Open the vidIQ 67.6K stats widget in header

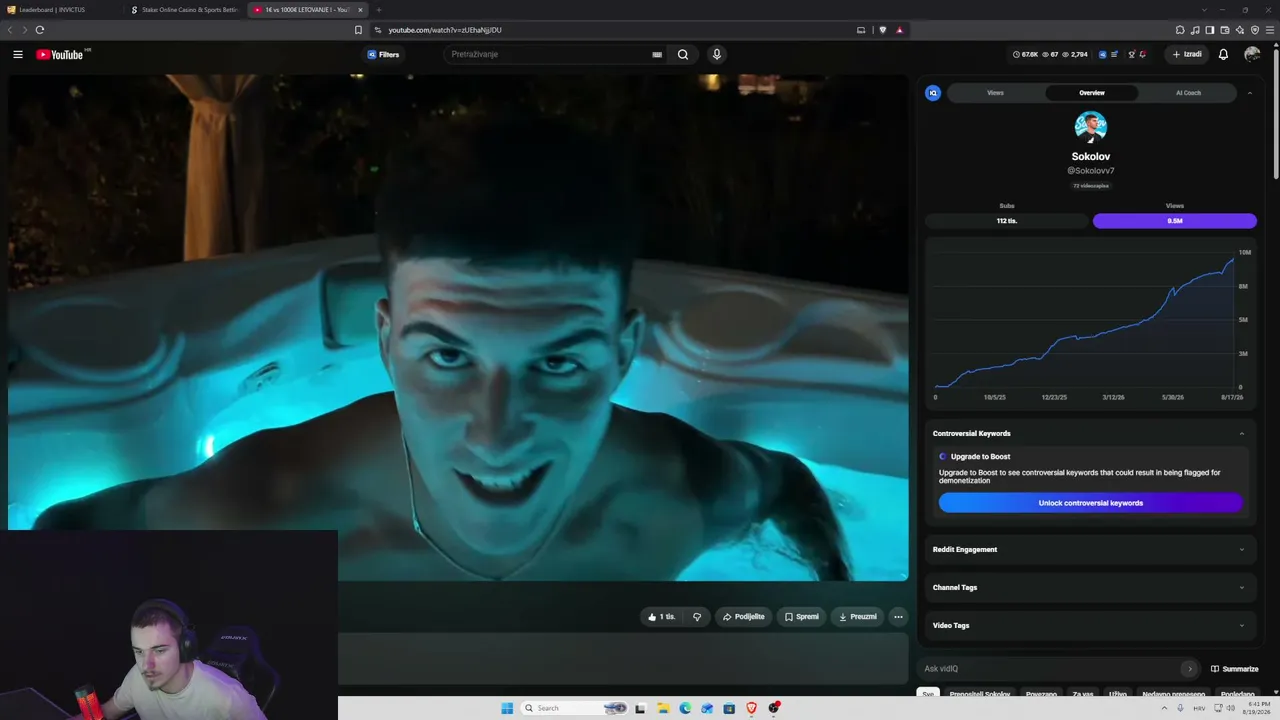(x=1026, y=54)
